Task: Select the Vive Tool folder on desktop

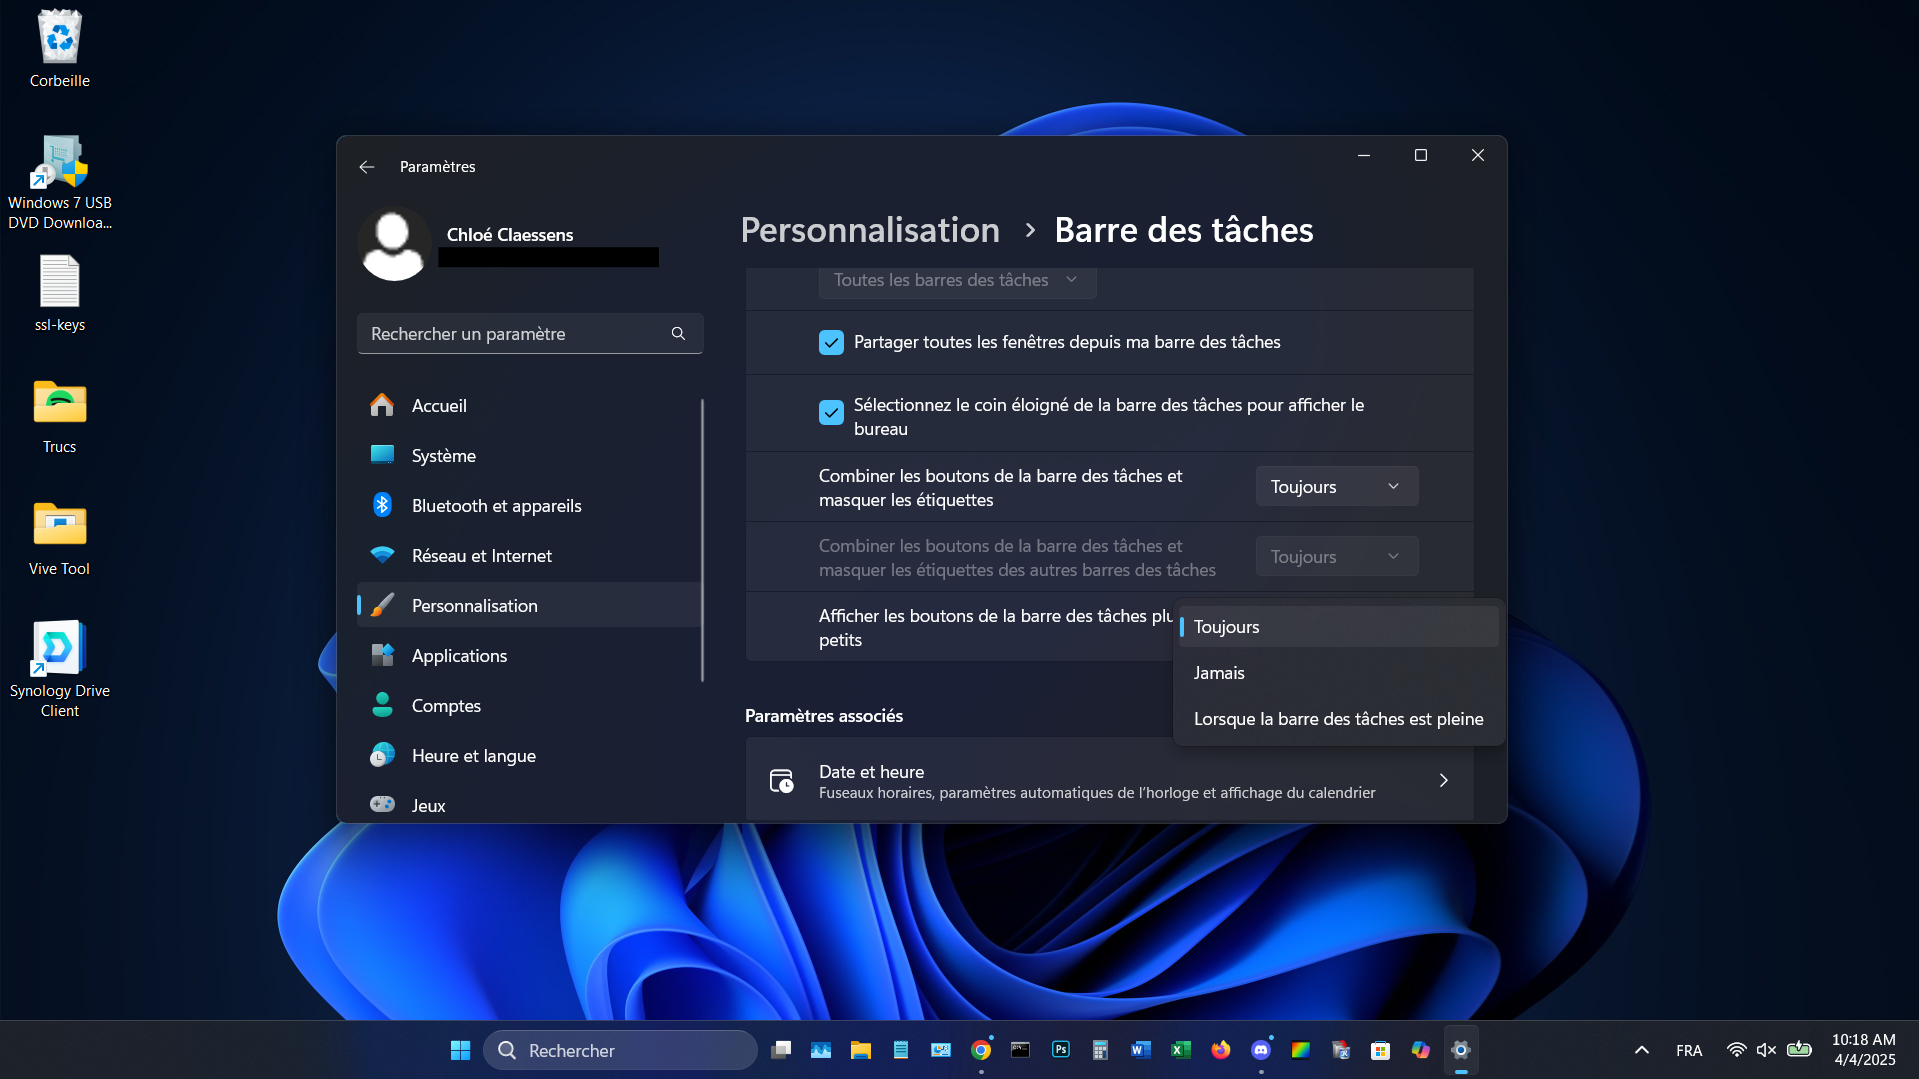Action: pyautogui.click(x=60, y=538)
